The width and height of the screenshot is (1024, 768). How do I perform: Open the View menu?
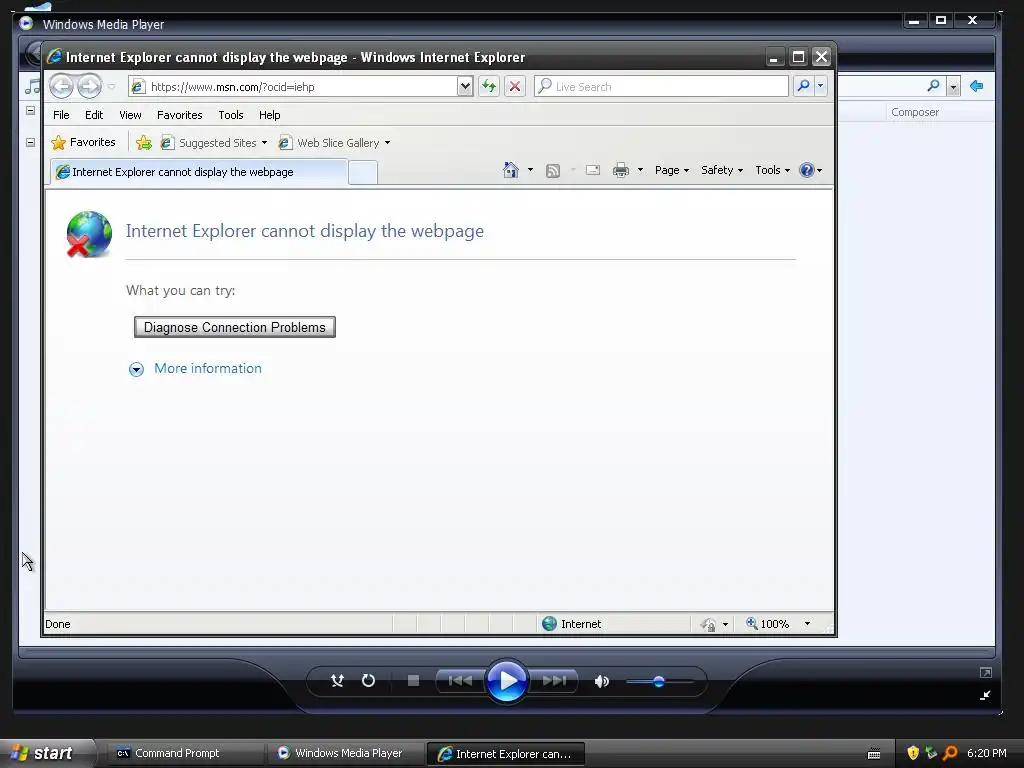130,115
